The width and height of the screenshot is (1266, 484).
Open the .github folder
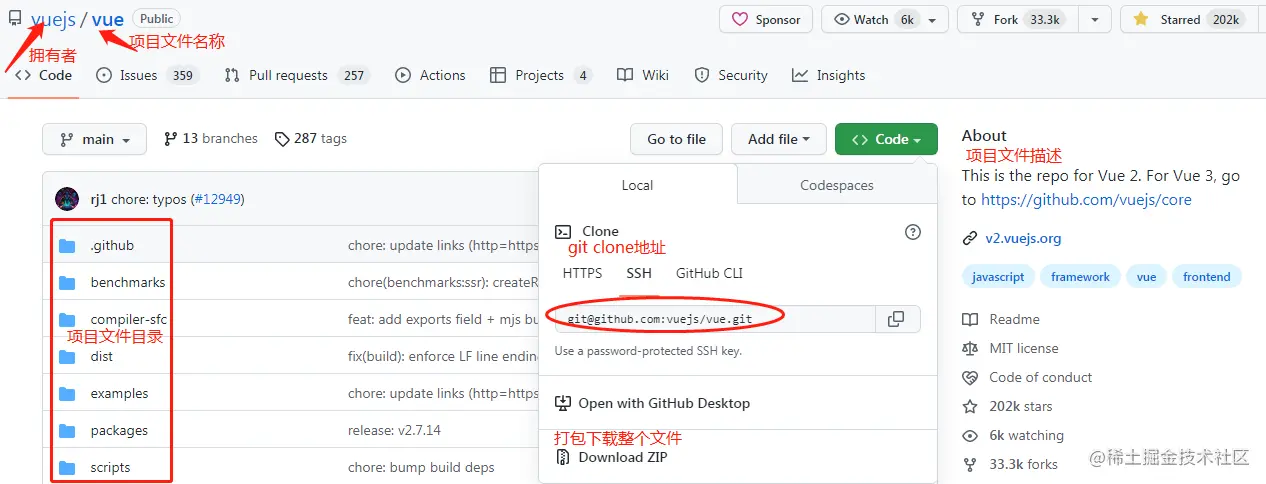pos(112,245)
